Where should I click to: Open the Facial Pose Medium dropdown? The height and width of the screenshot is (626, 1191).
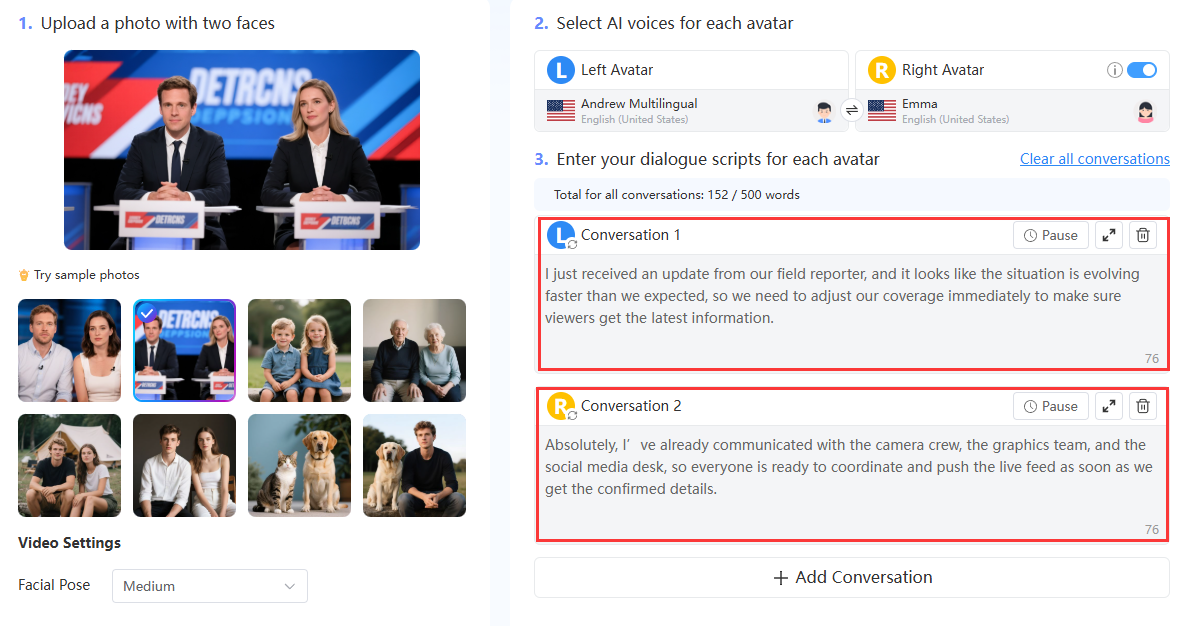210,586
